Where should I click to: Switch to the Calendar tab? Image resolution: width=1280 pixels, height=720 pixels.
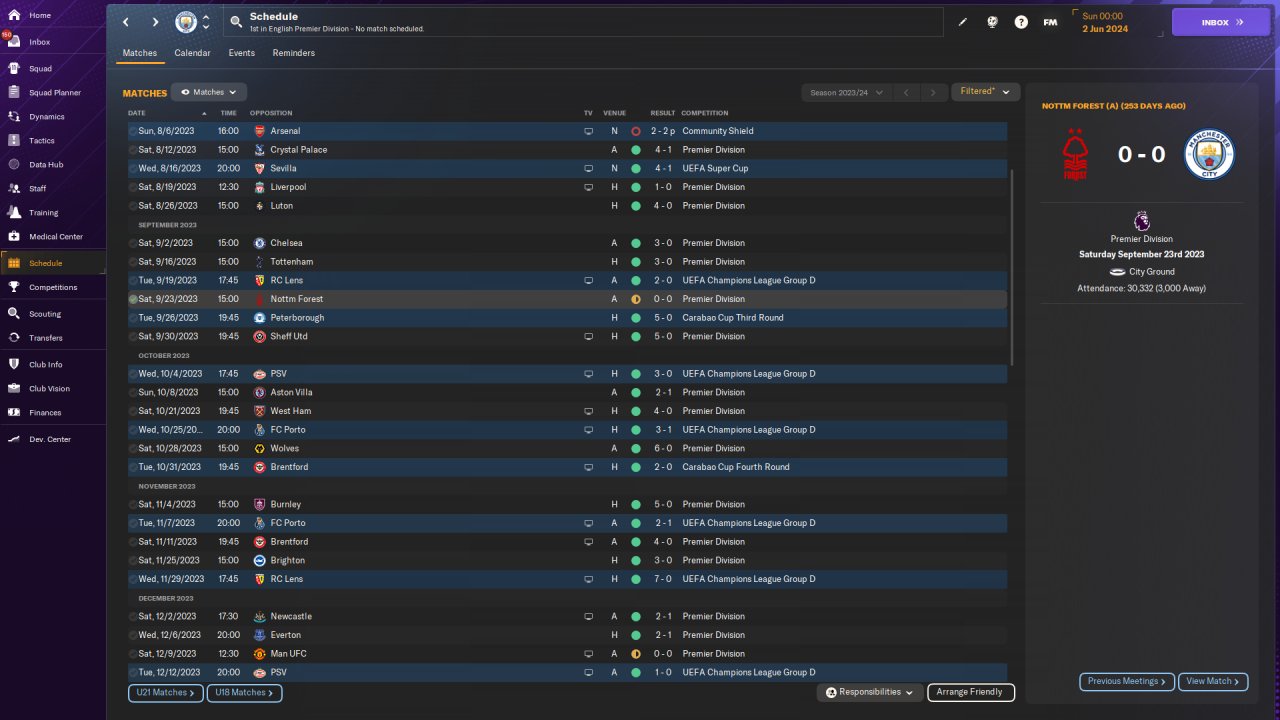click(192, 53)
